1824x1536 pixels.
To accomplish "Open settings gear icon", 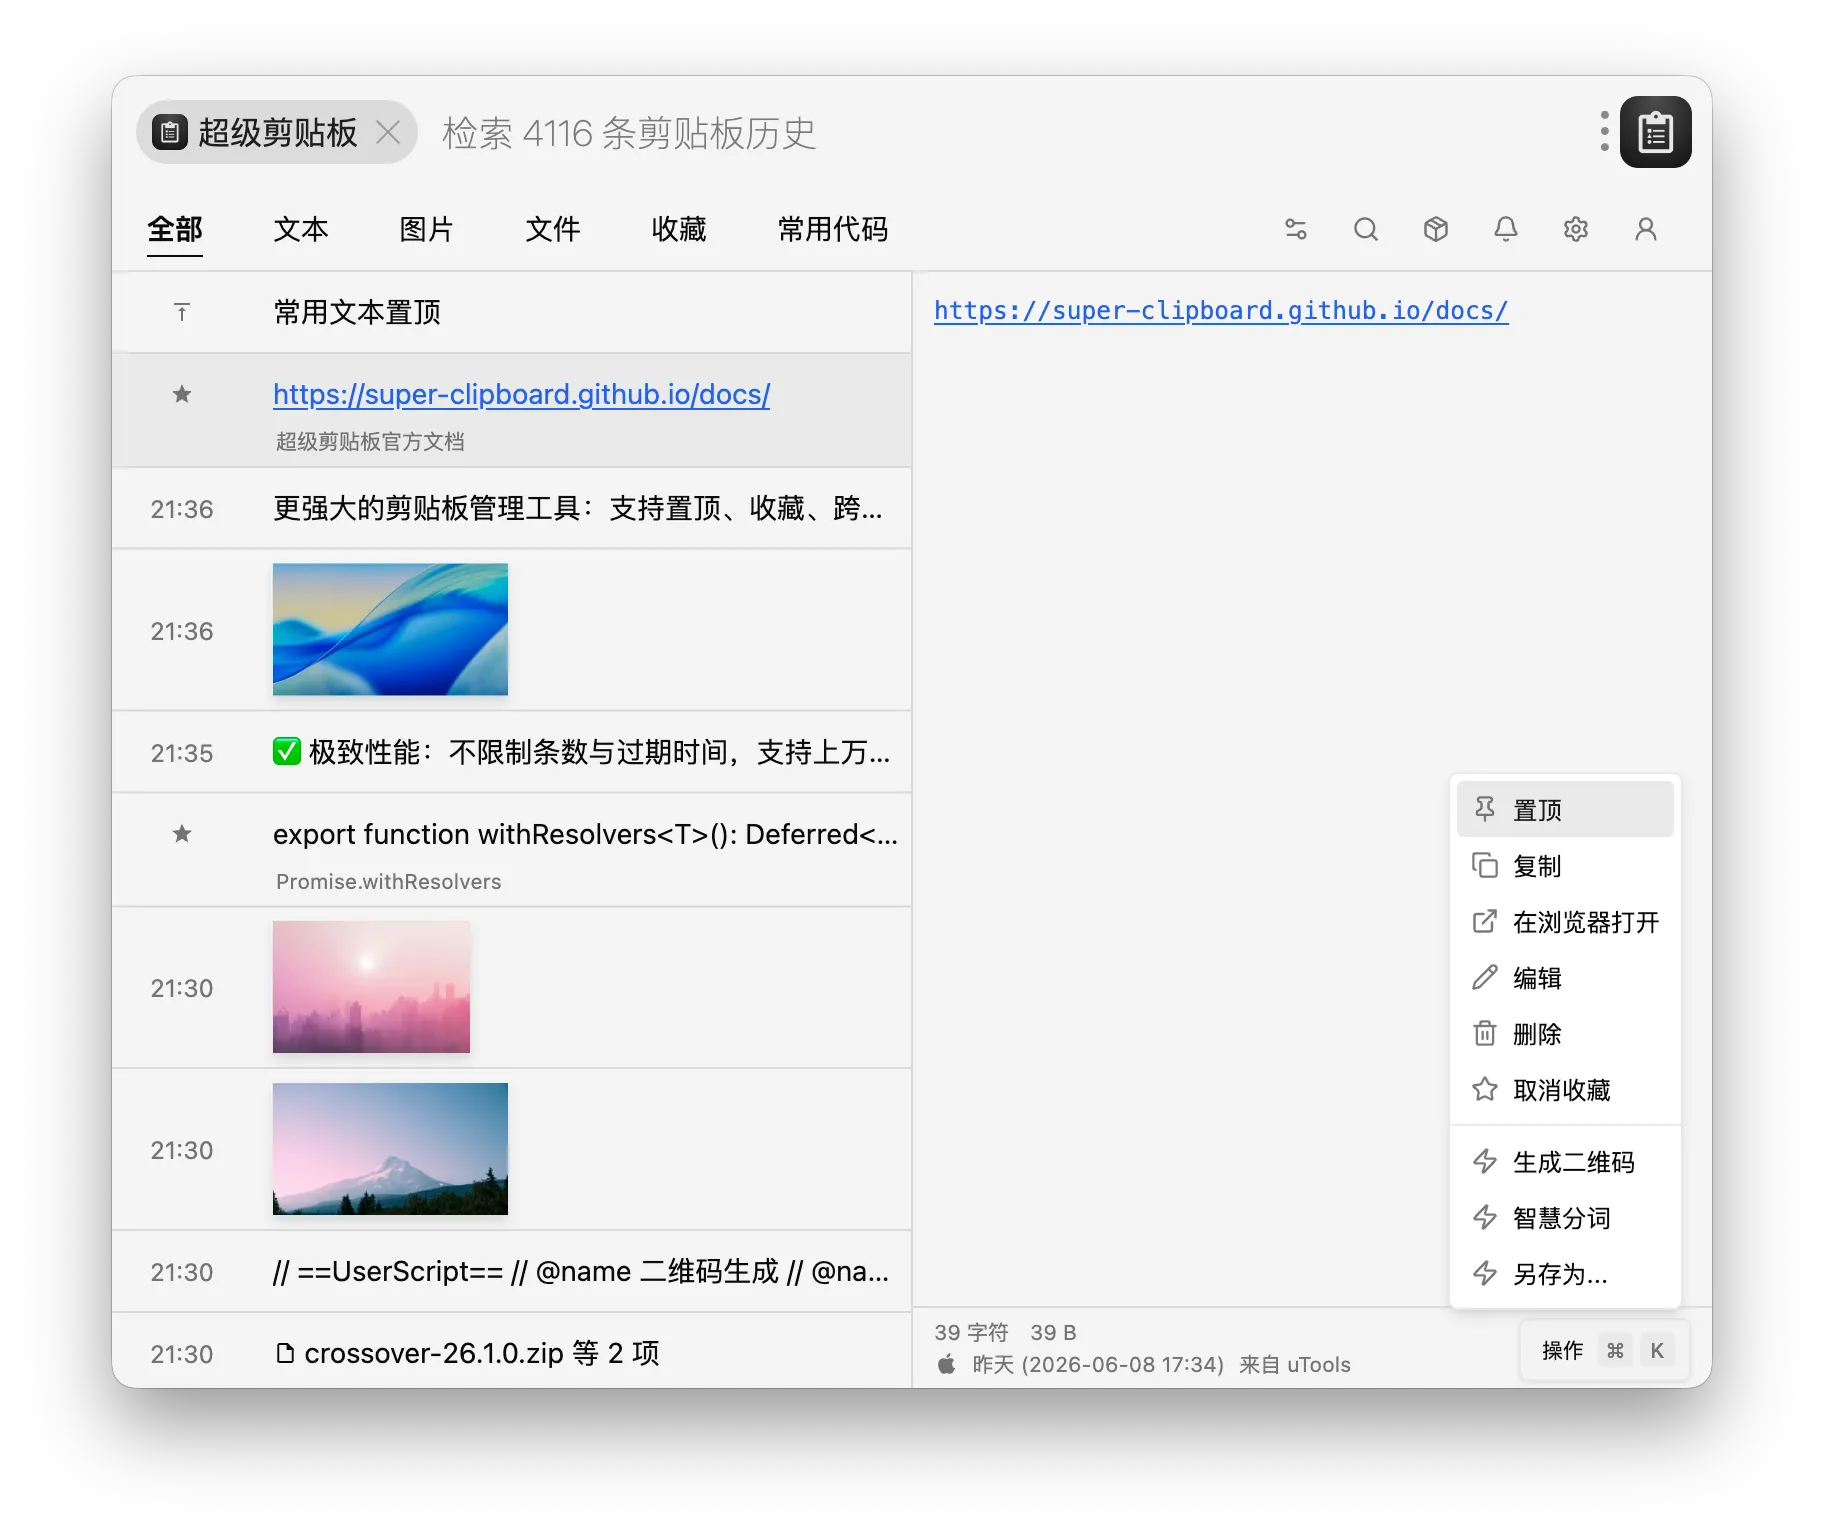I will tap(1576, 229).
